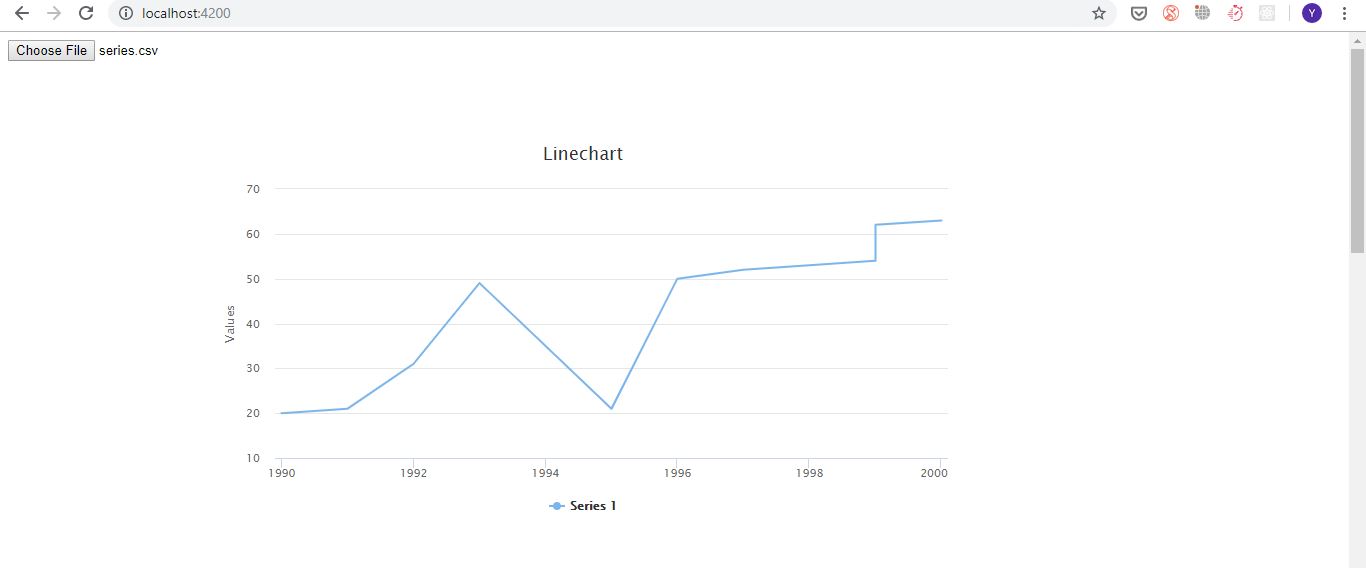
Task: Reload the localhost page
Action: coord(86,13)
